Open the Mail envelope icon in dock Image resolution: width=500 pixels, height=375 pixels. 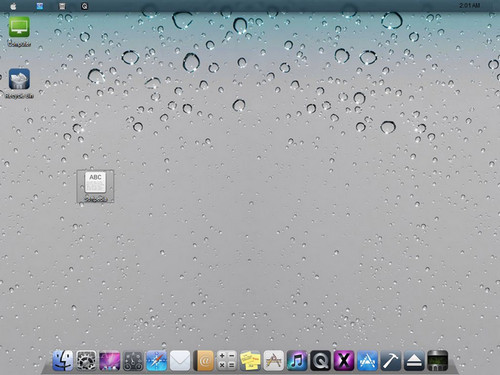[180, 360]
